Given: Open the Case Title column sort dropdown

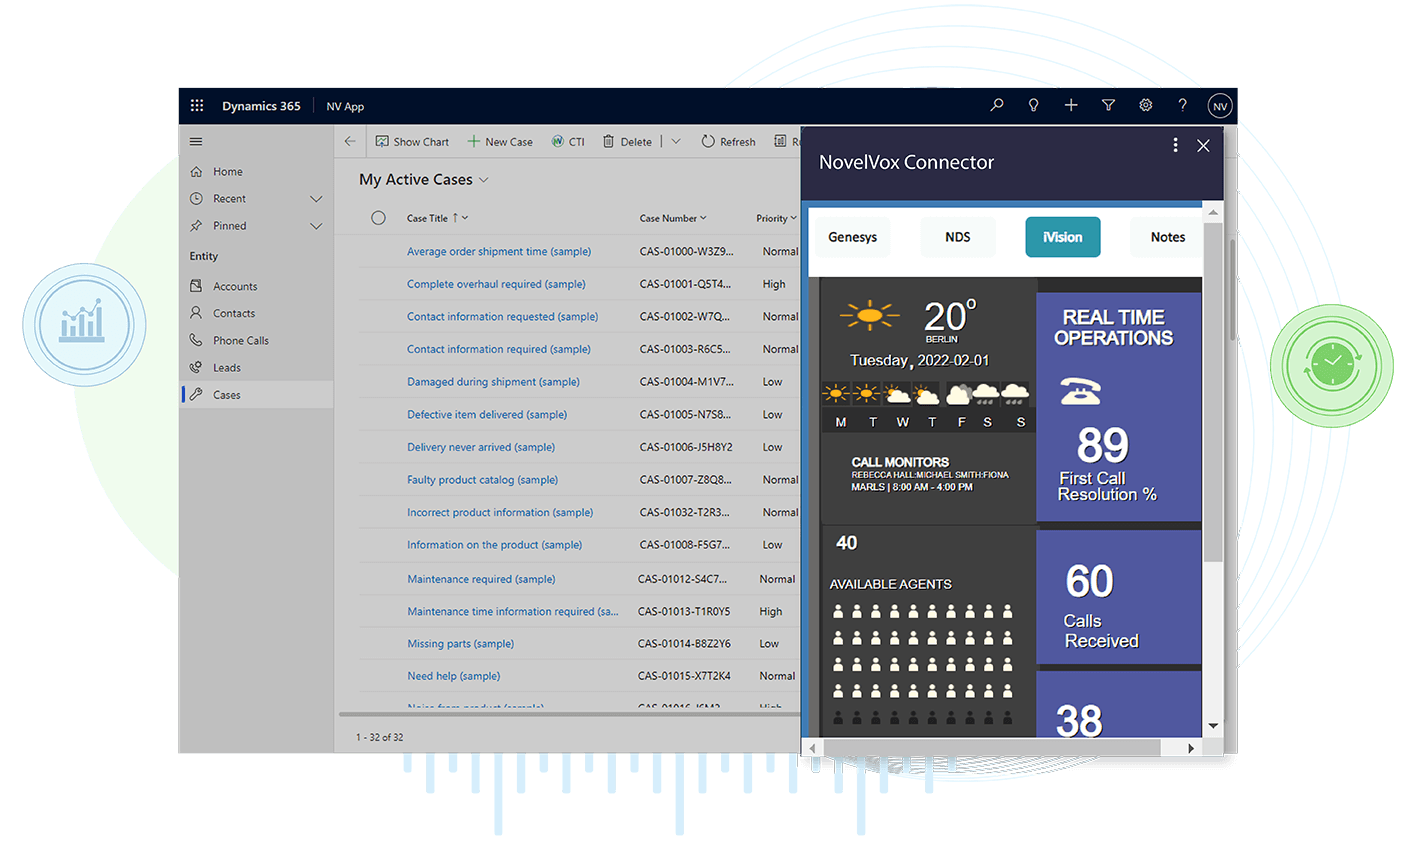Looking at the screenshot, I should [464, 218].
